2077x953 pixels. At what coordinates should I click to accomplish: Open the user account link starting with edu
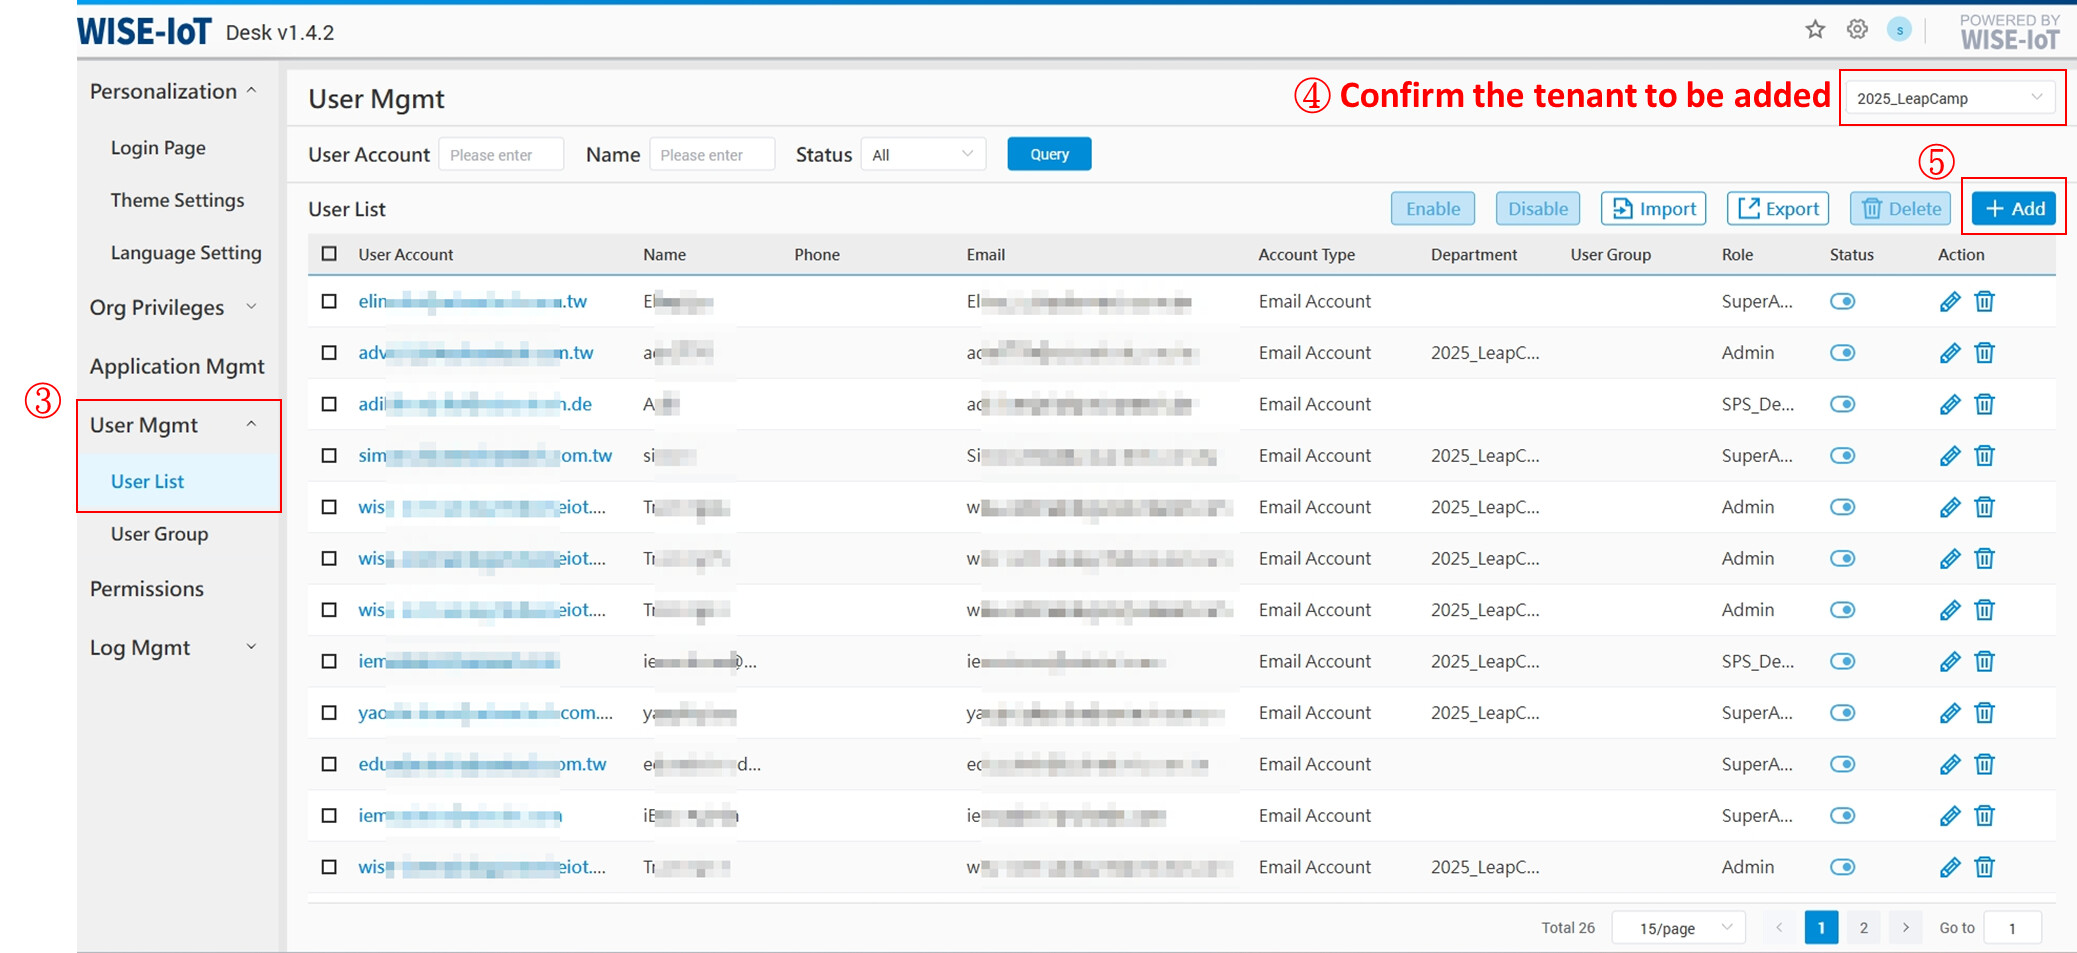point(482,764)
